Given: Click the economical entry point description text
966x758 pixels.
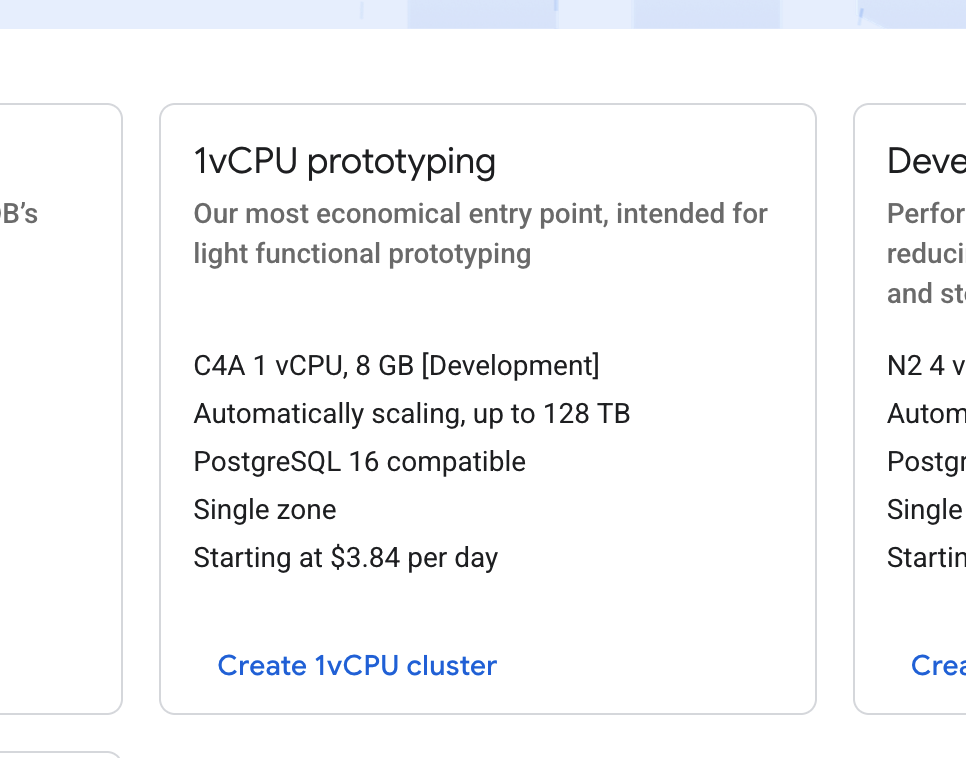Looking at the screenshot, I should tap(480, 233).
